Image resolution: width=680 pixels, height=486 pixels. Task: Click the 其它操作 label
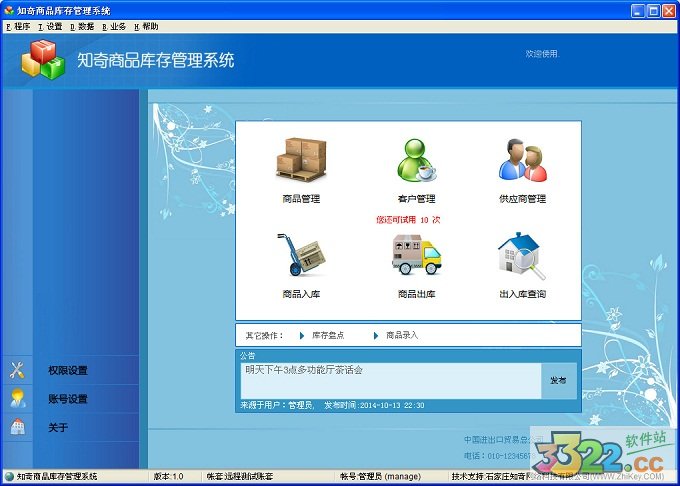coord(265,336)
